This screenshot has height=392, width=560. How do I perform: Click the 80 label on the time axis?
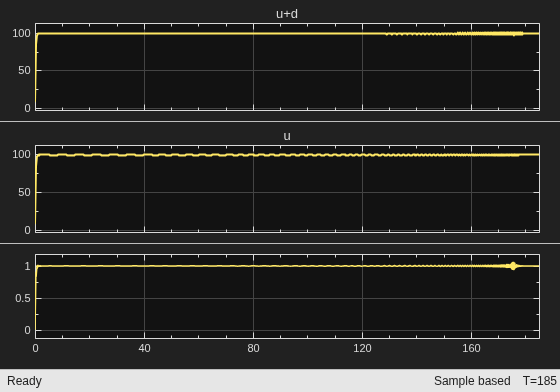253,348
